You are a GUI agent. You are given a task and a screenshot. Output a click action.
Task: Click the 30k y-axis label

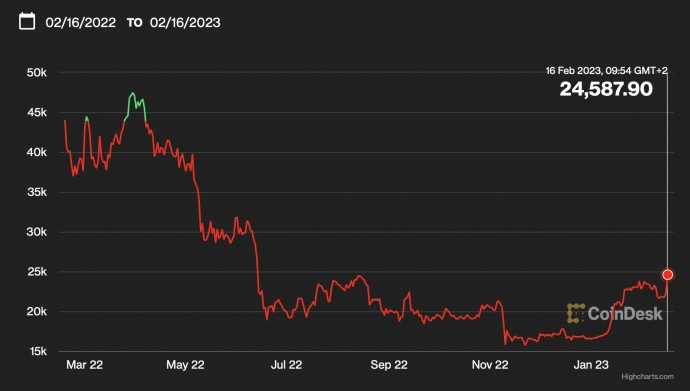coord(37,232)
